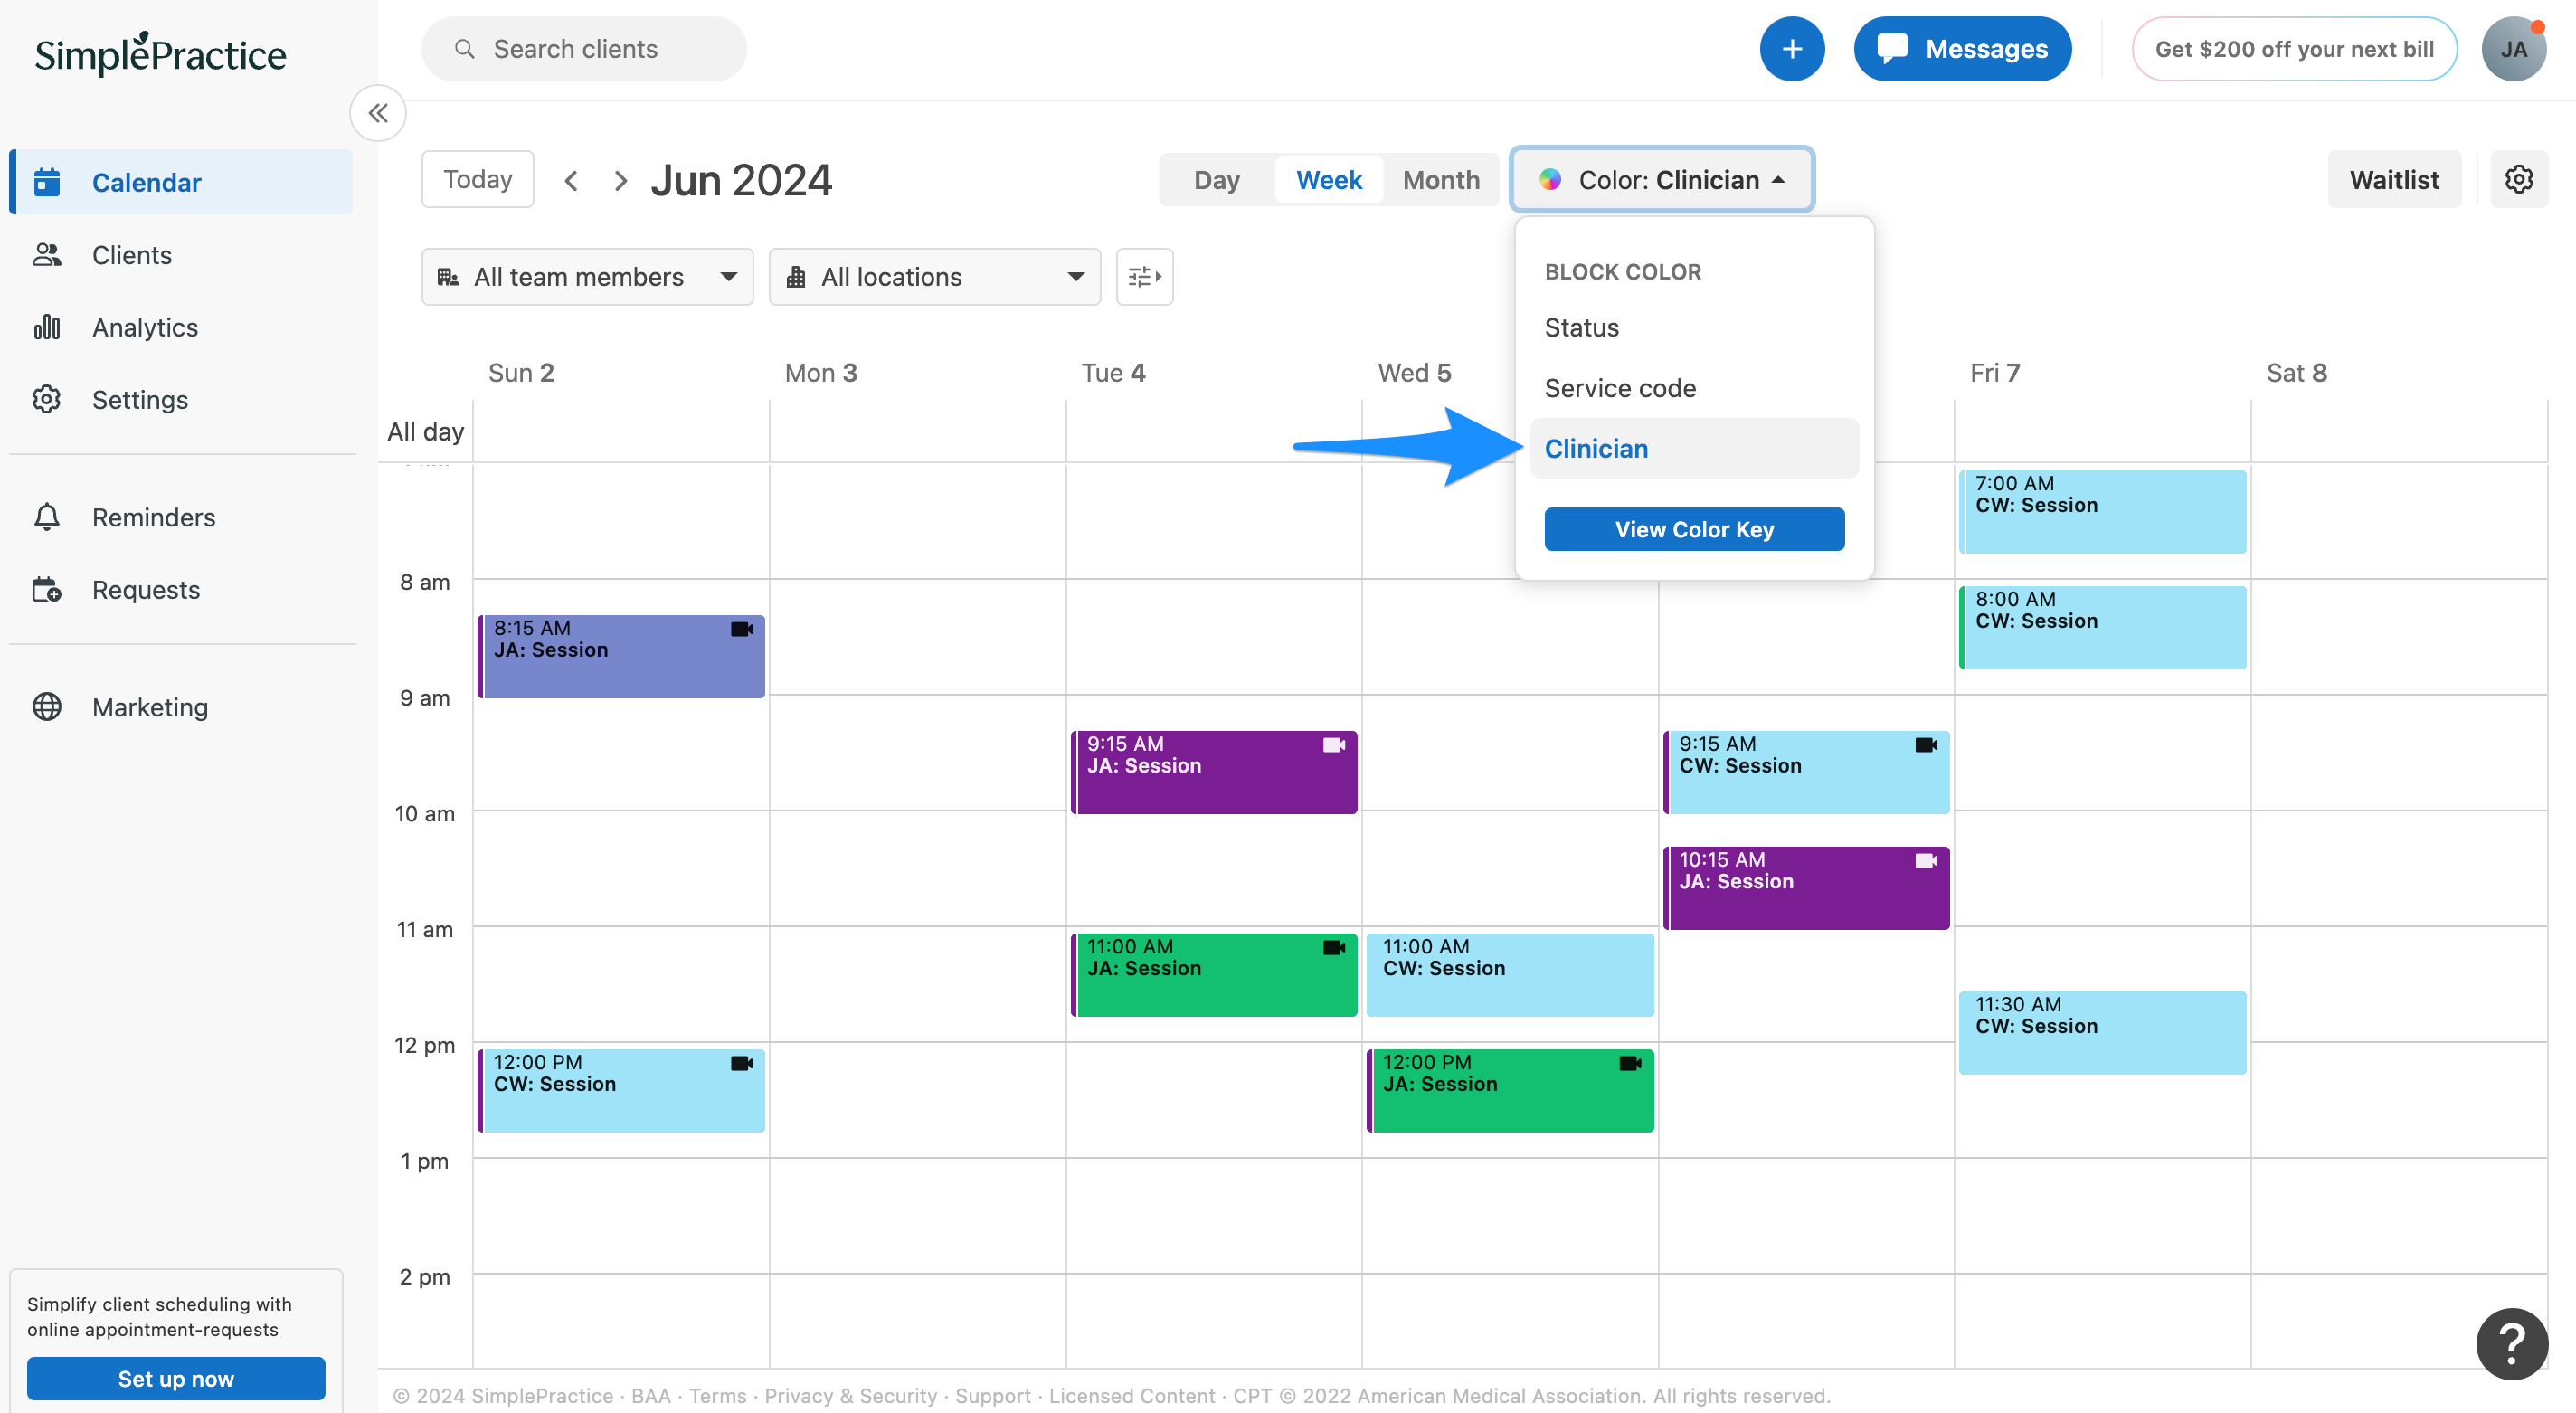Open the help question mark button
Image resolution: width=2576 pixels, height=1413 pixels.
click(x=2512, y=1343)
